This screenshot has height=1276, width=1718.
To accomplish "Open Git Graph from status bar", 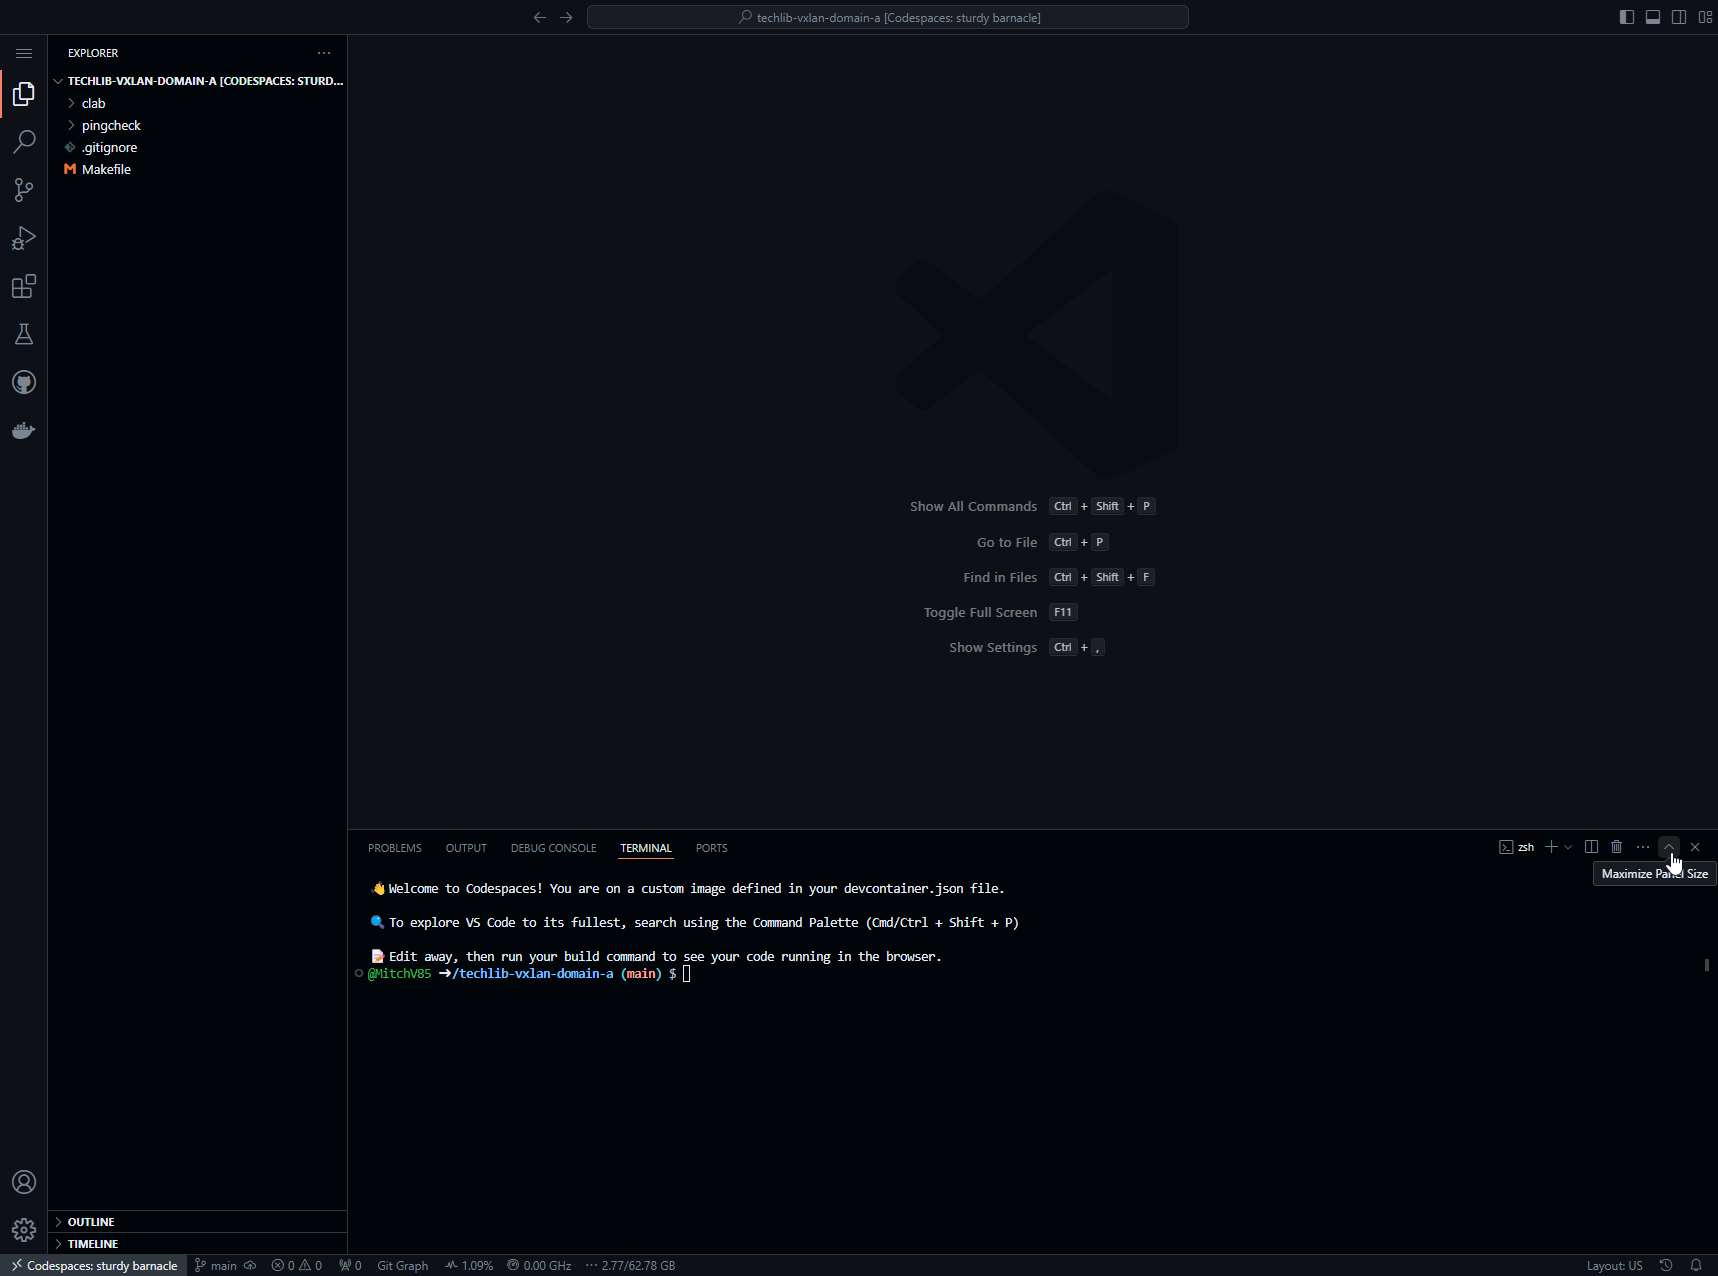I will pyautogui.click(x=402, y=1265).
